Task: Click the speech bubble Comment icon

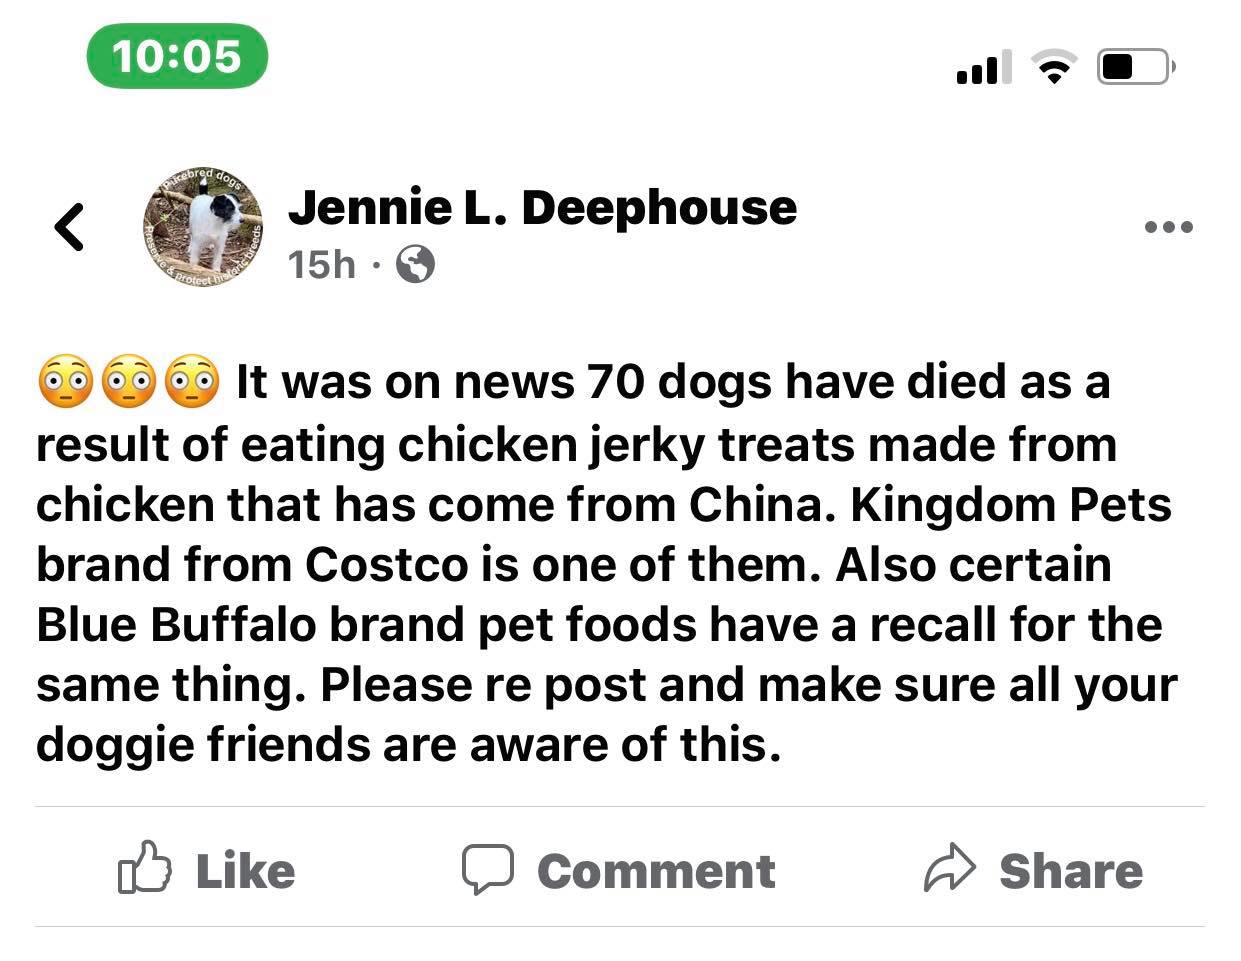Action: [488, 869]
